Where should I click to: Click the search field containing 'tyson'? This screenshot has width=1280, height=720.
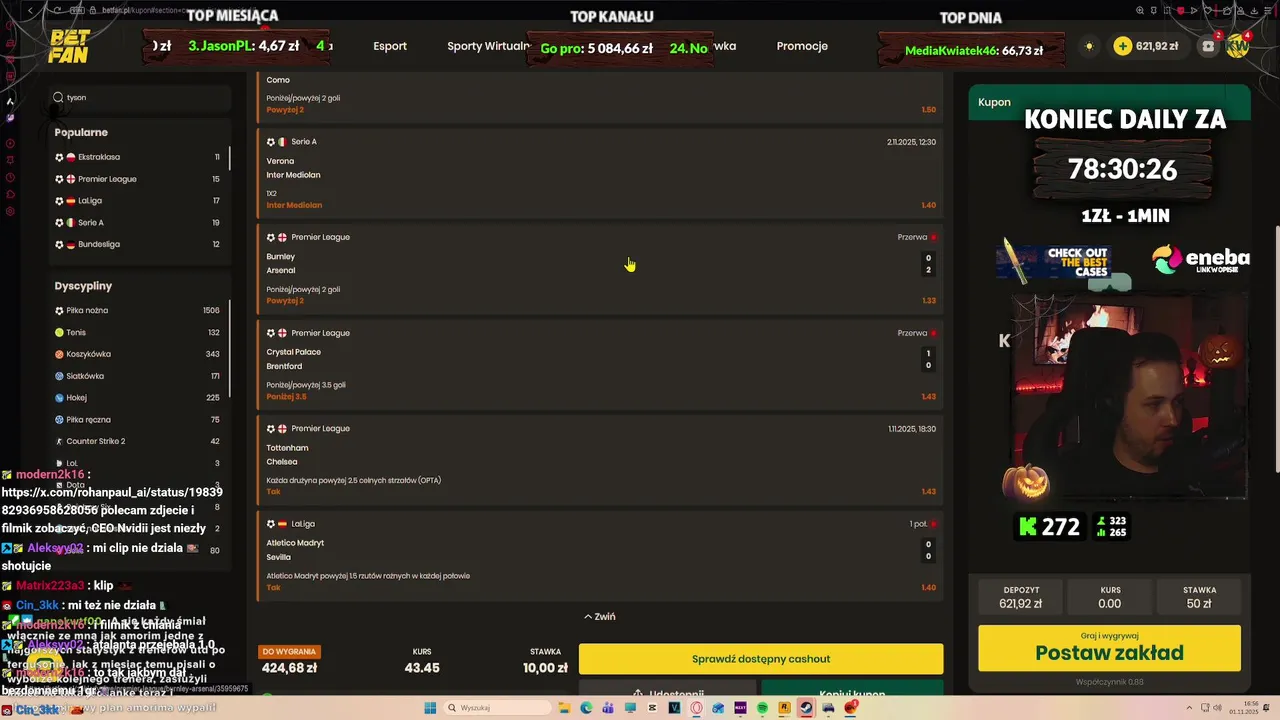(x=140, y=98)
